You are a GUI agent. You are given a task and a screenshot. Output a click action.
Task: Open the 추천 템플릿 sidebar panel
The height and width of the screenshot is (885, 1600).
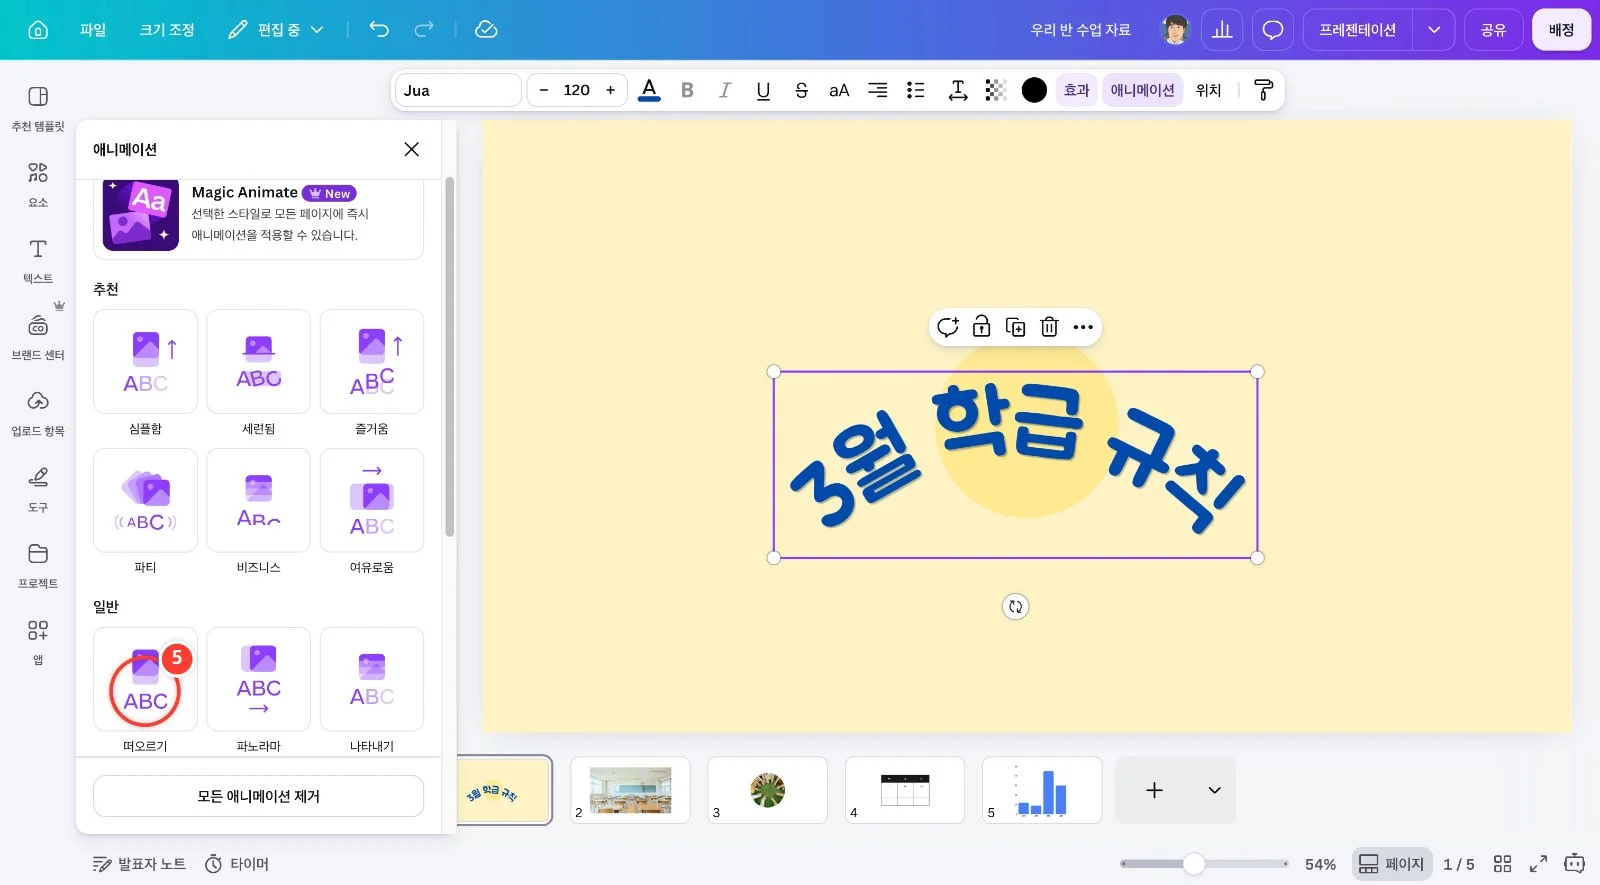pyautogui.click(x=38, y=108)
